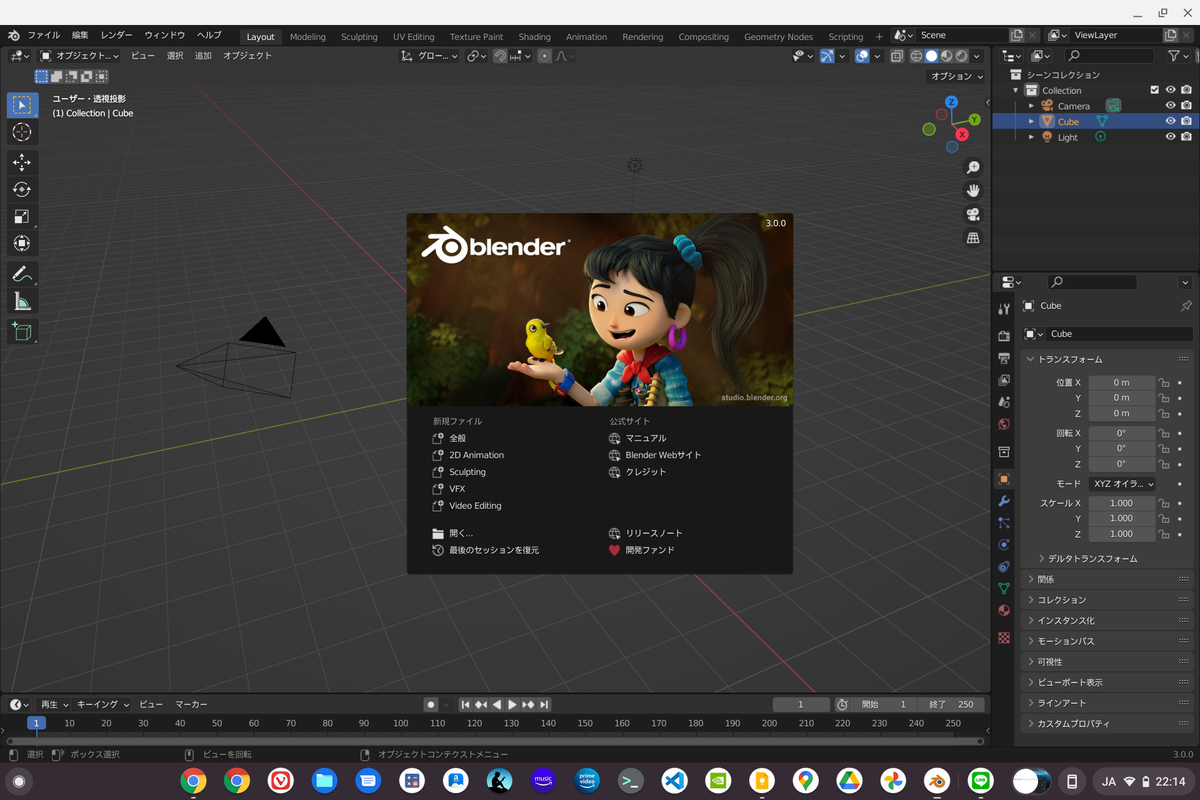
Task: Open オプション dropdown in viewport
Action: pyautogui.click(x=957, y=76)
